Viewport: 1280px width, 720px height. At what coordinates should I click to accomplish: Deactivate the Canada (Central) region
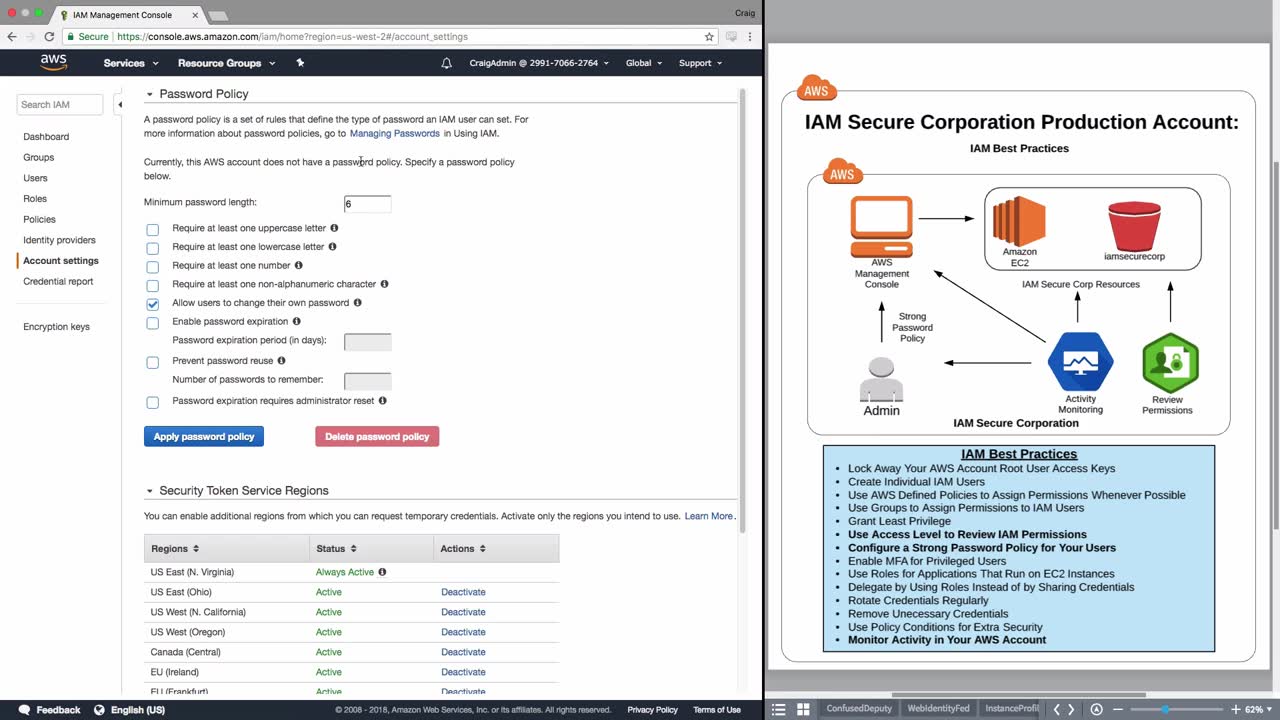point(463,652)
